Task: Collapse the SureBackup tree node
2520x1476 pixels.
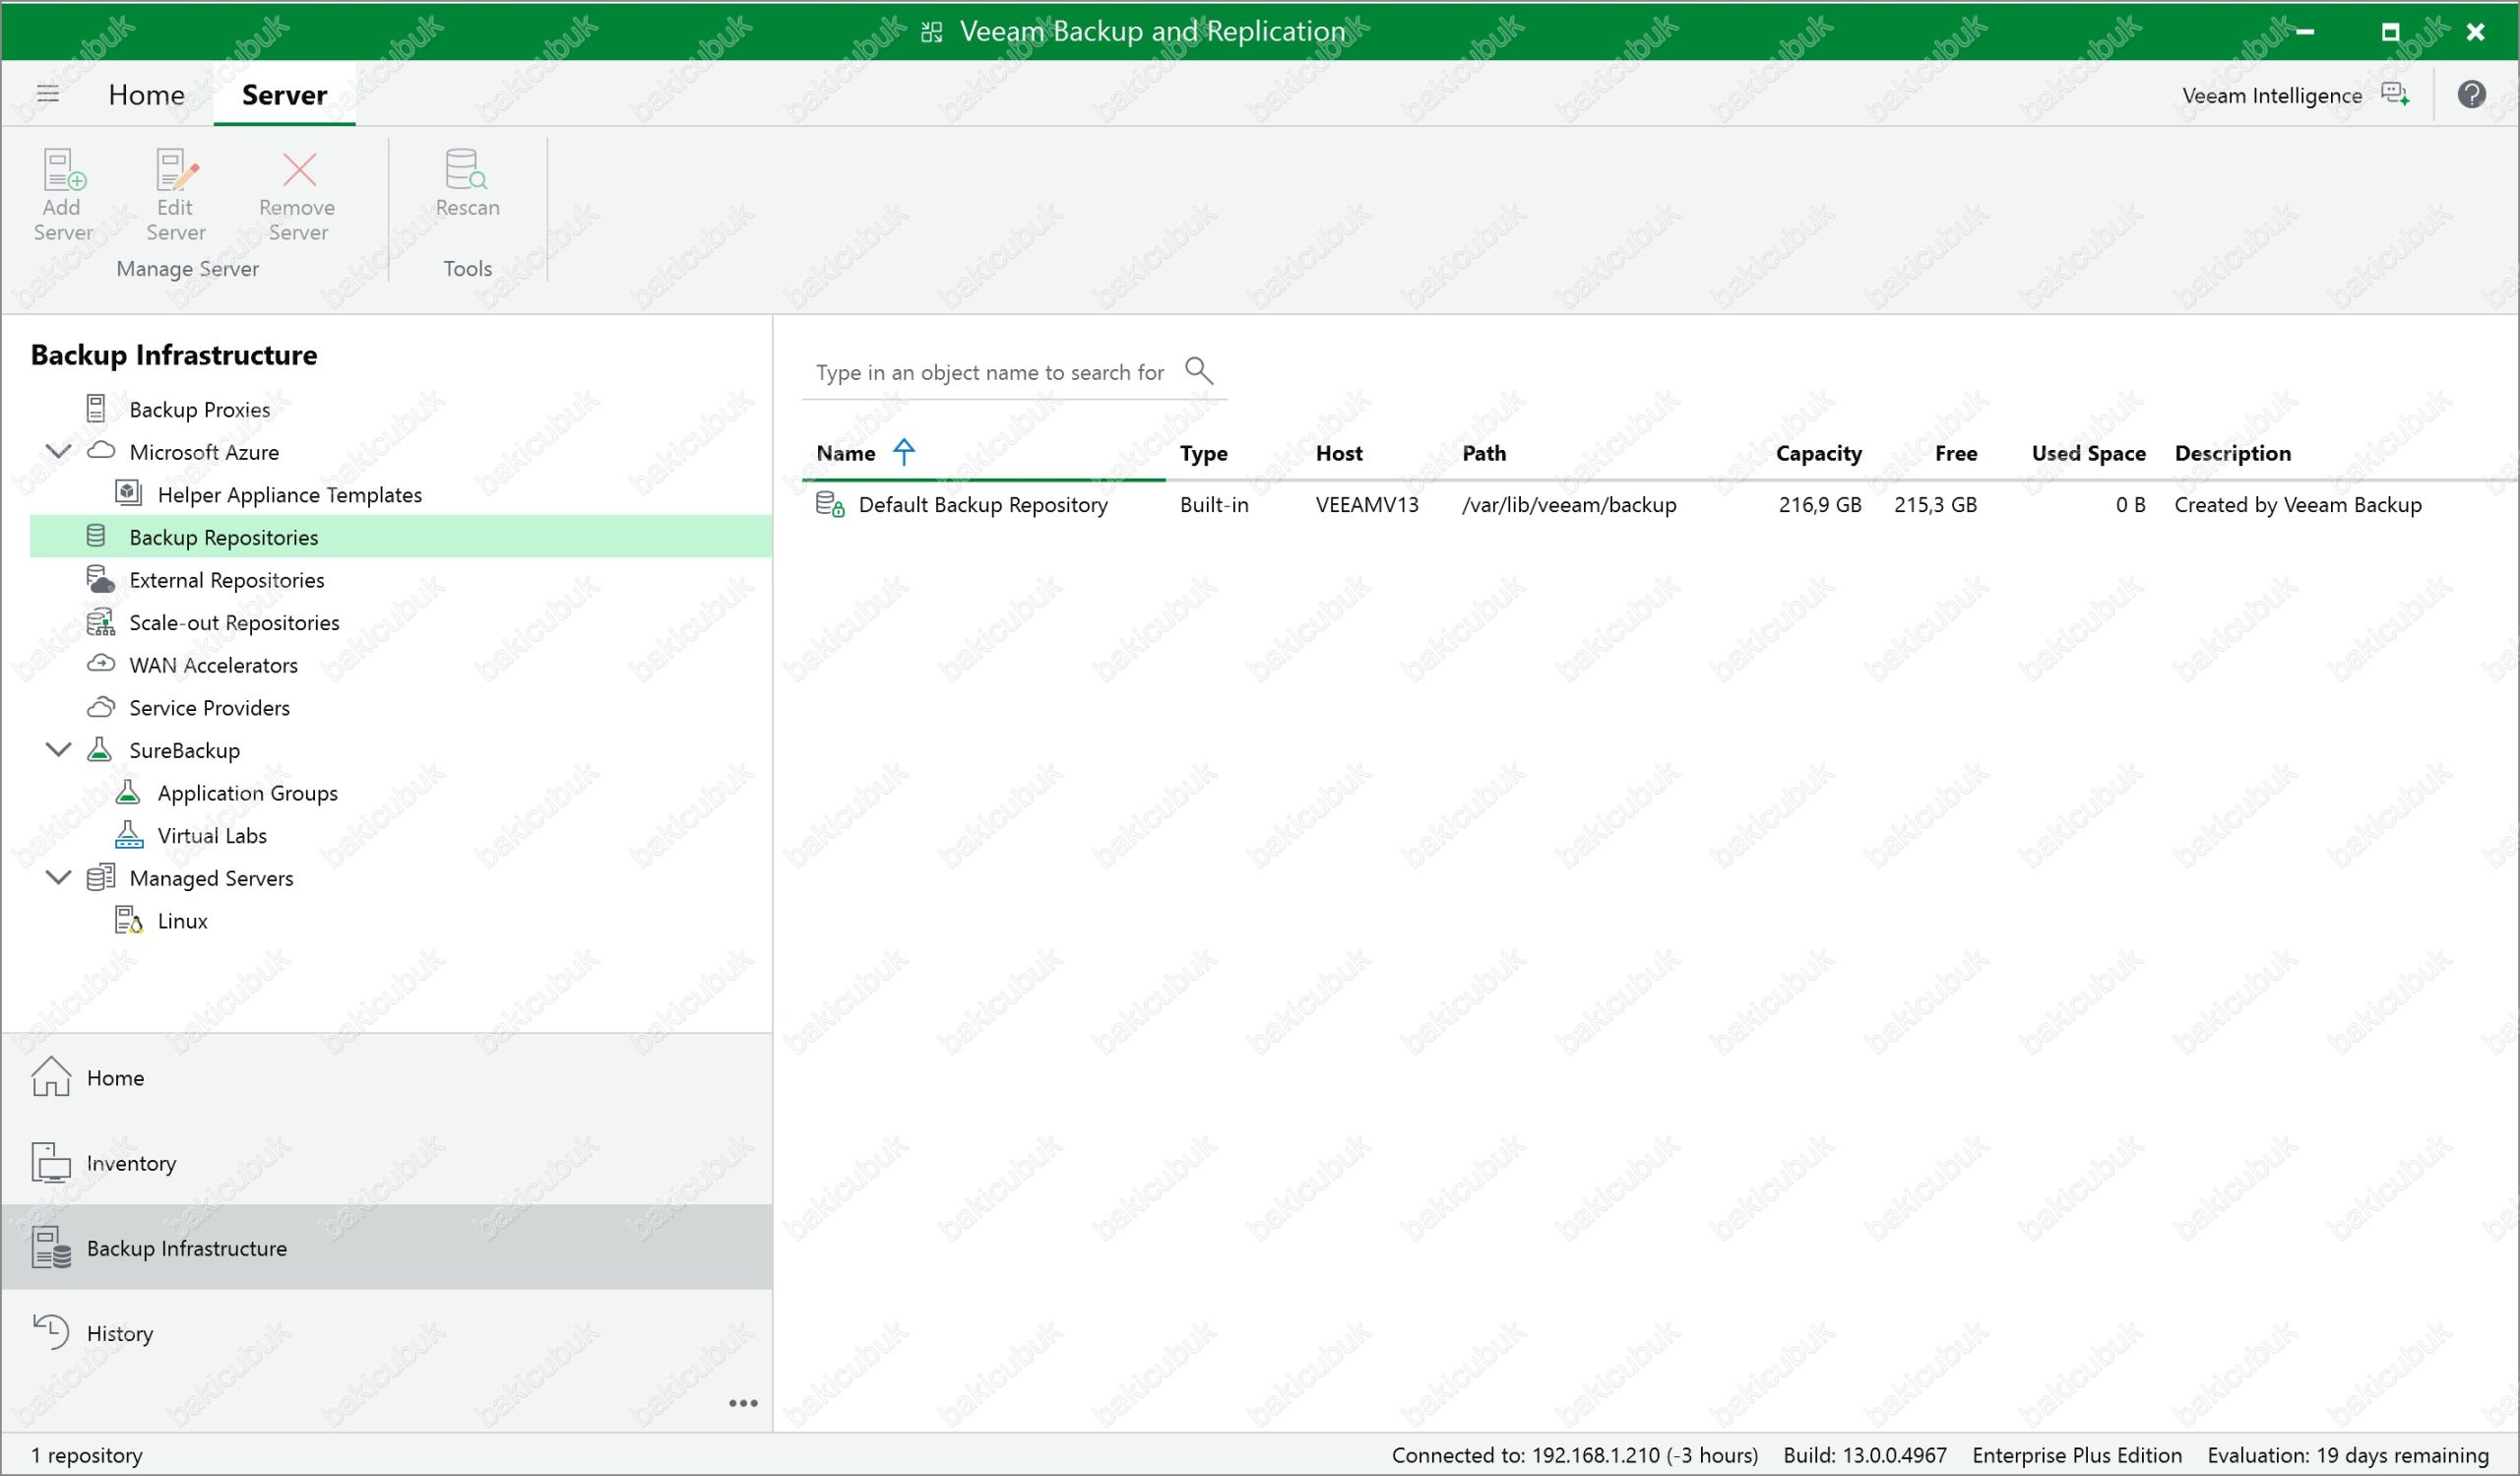Action: (59, 749)
